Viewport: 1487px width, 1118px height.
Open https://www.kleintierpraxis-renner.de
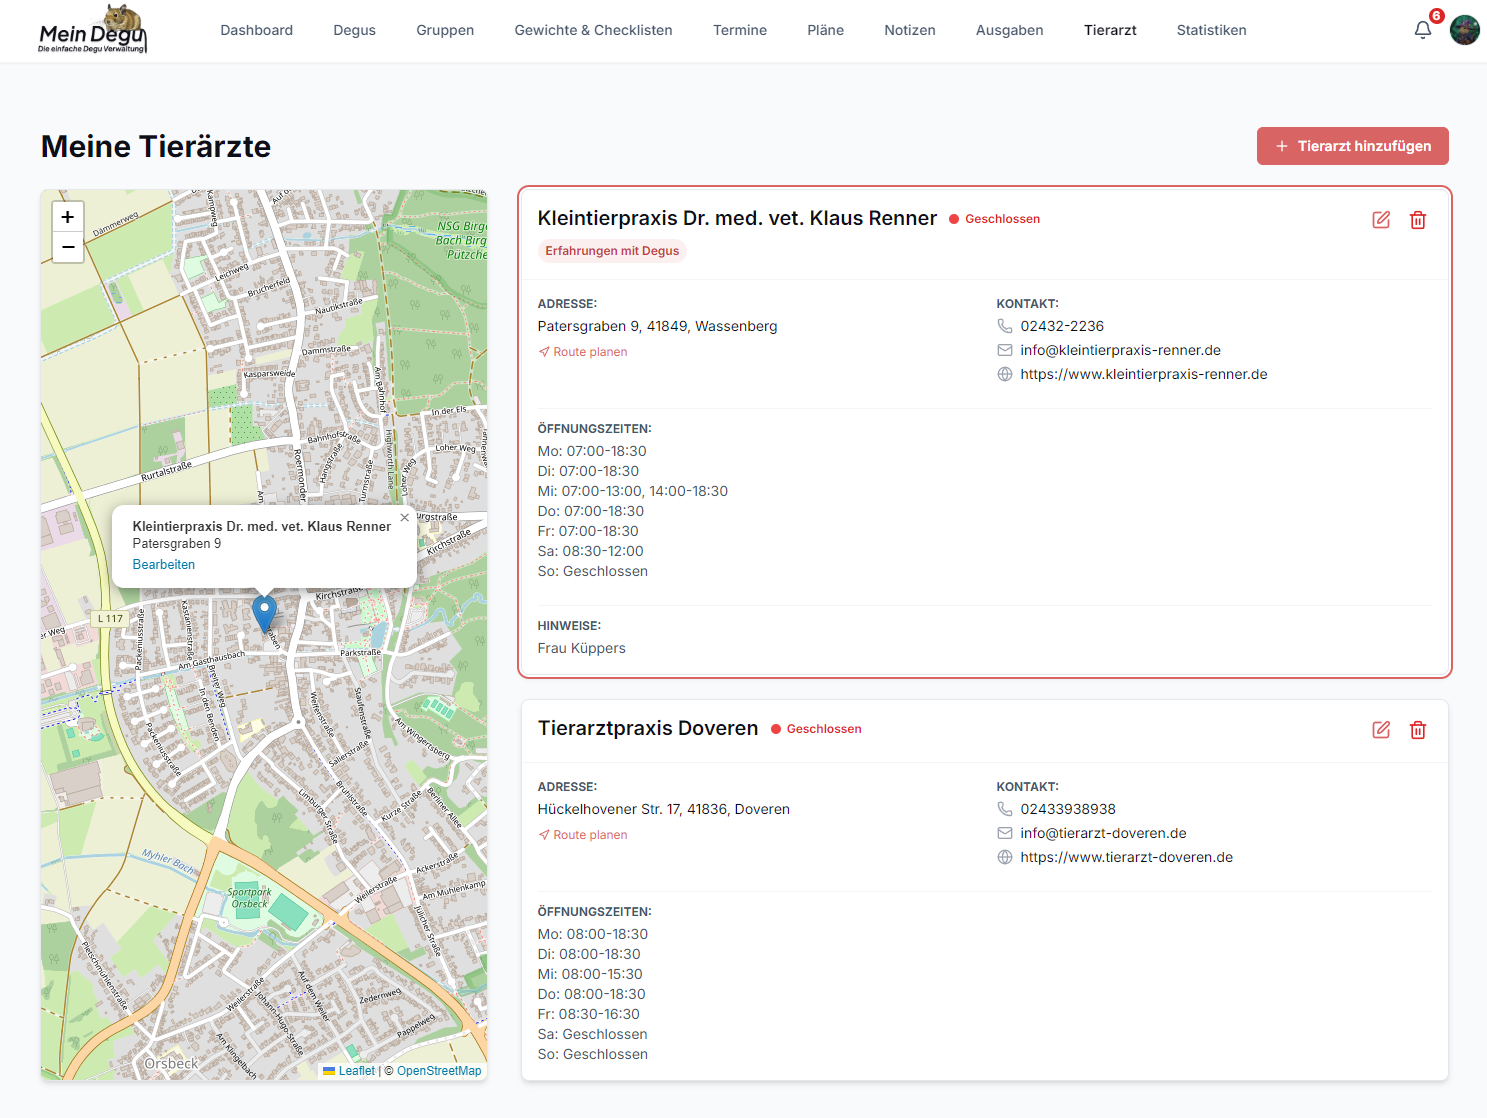[1144, 374]
